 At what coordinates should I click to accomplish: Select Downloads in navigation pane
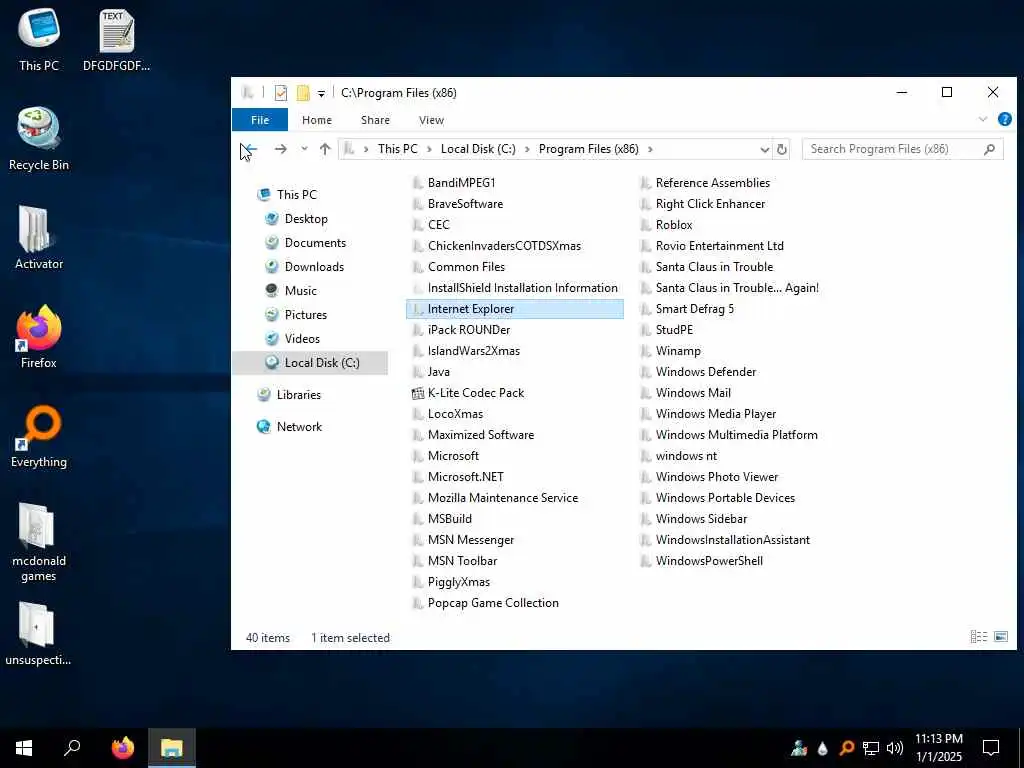304,266
